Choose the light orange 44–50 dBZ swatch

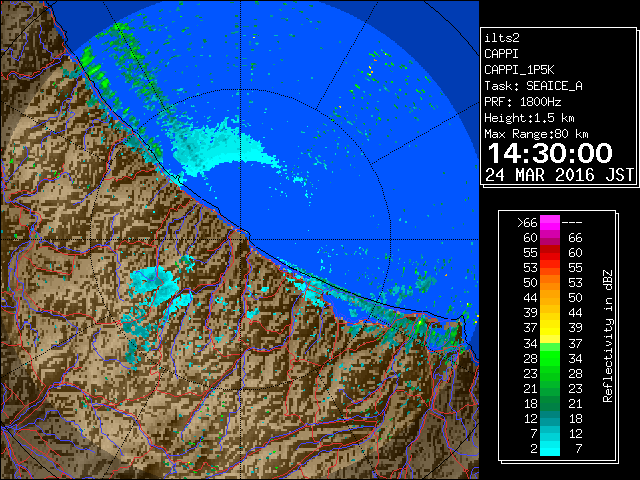550,298
